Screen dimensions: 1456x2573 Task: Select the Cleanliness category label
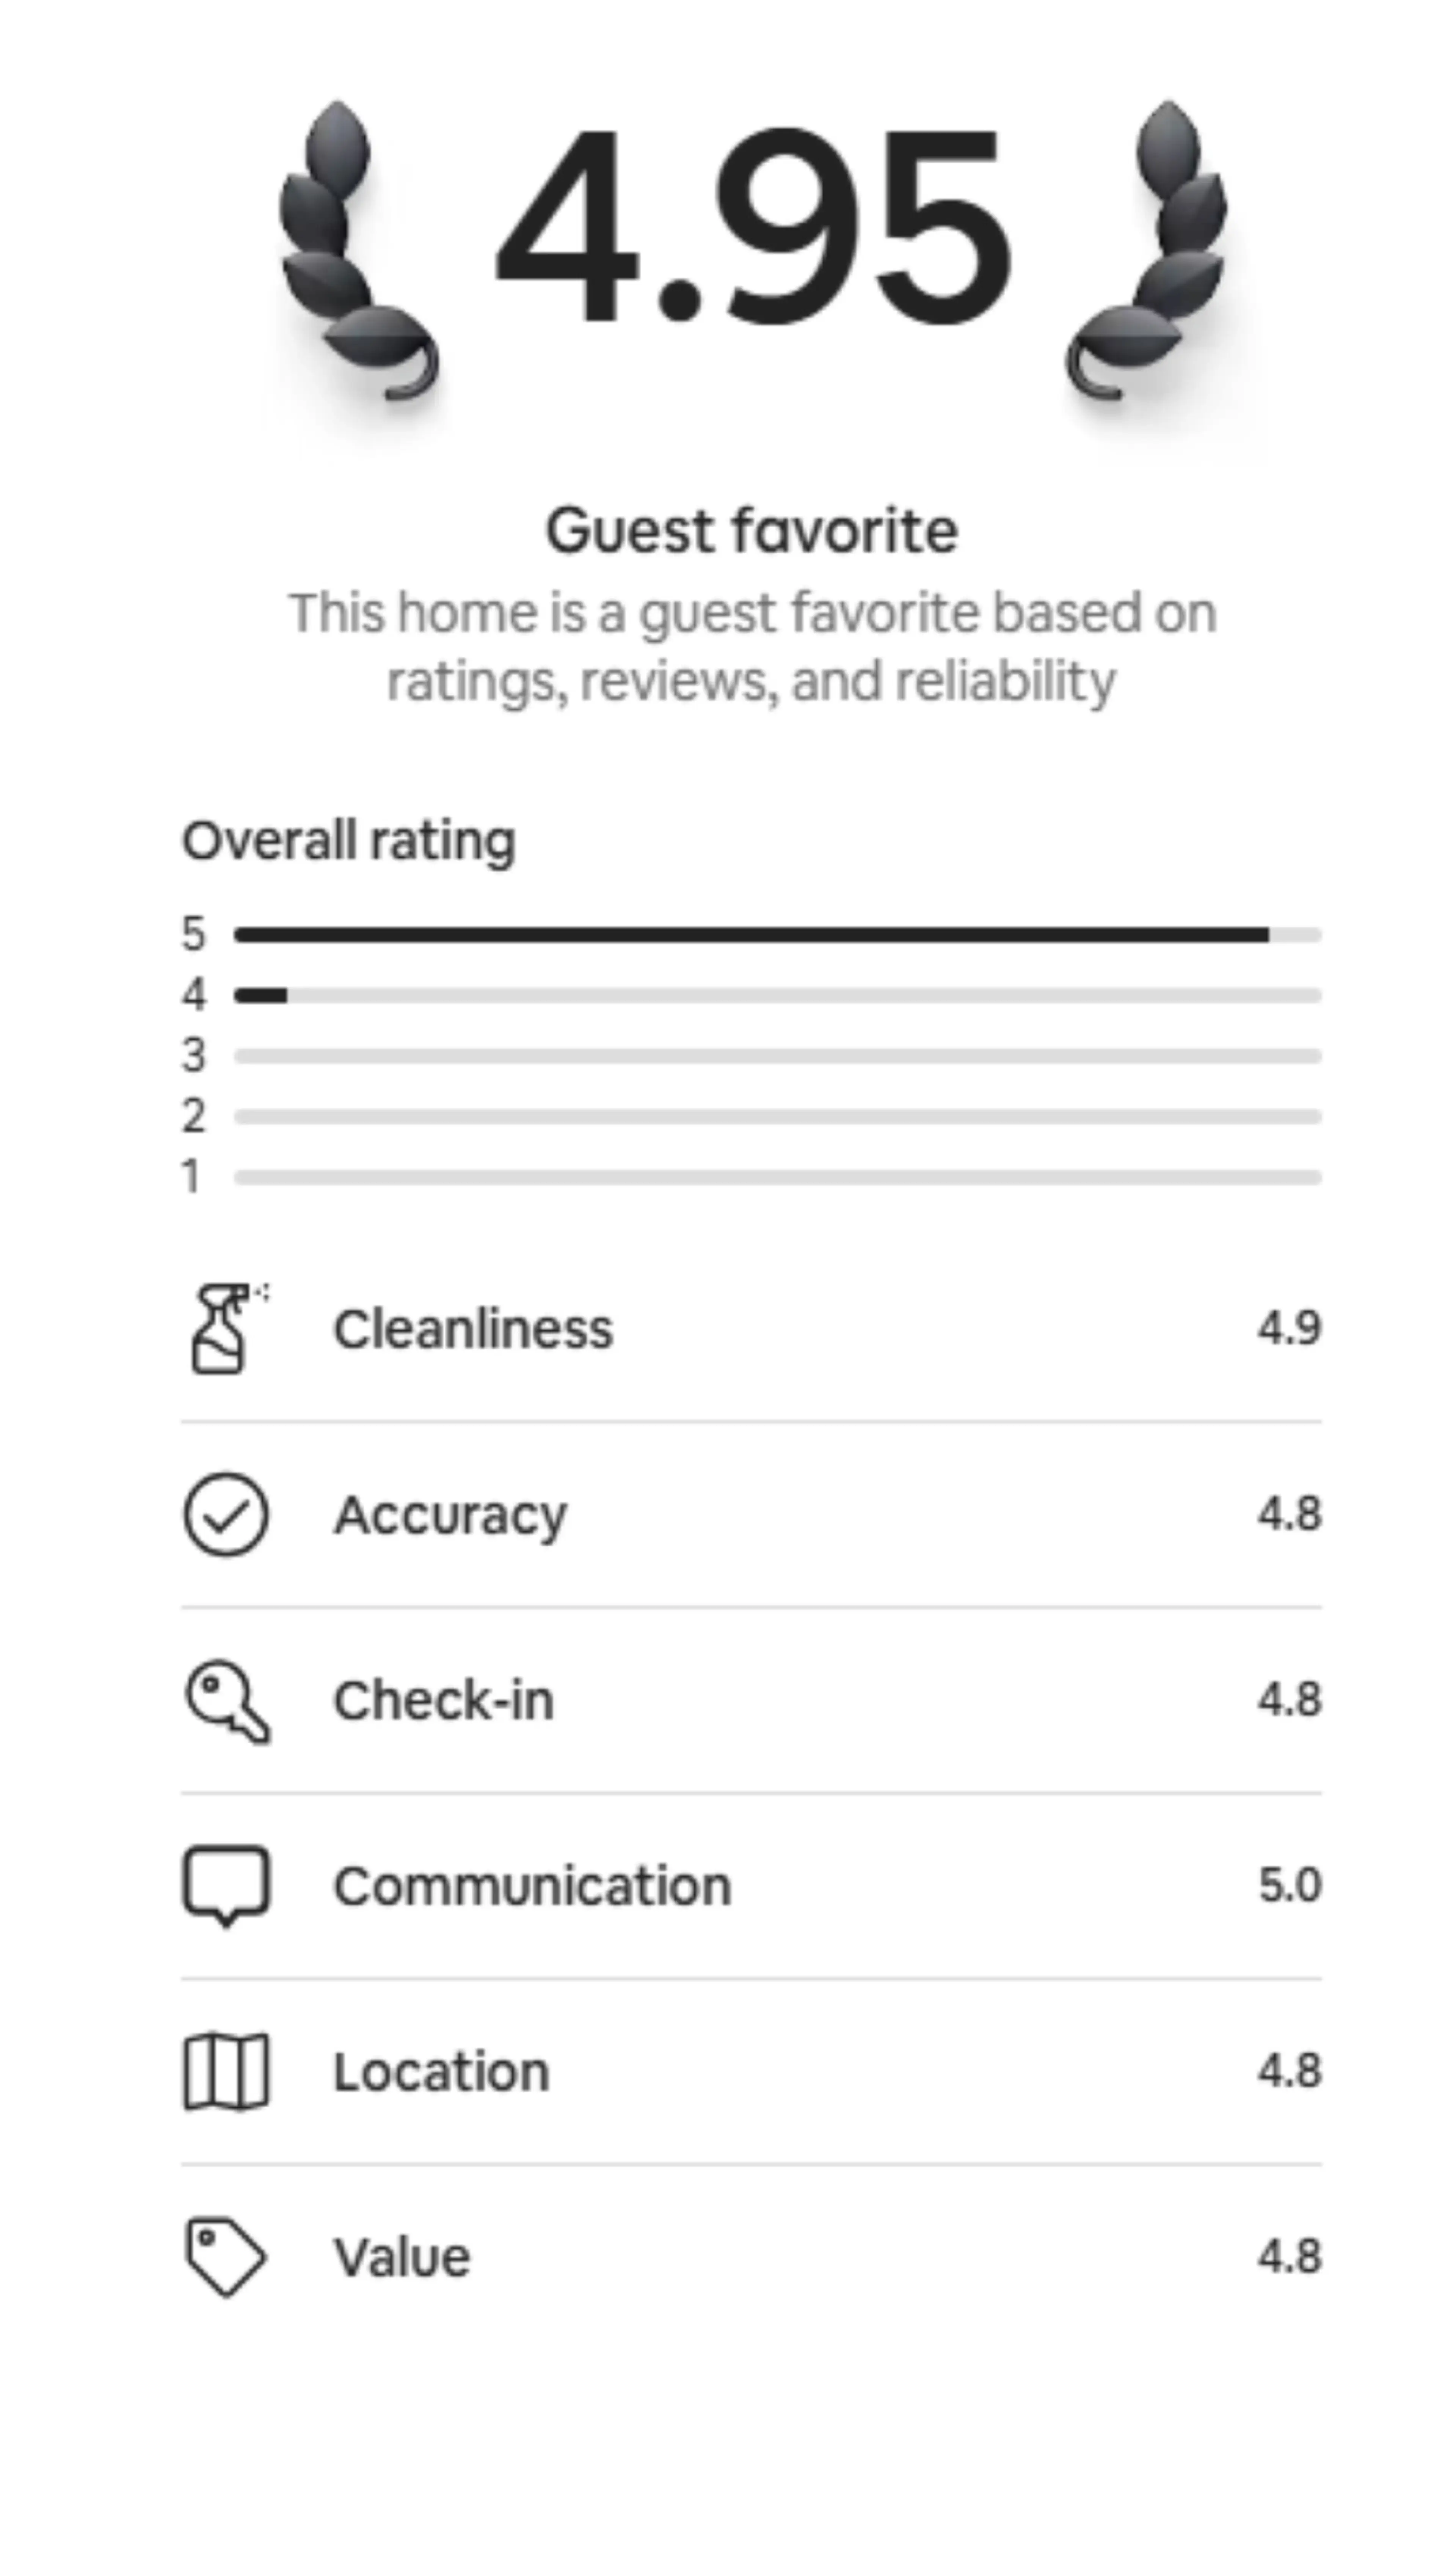pyautogui.click(x=473, y=1329)
